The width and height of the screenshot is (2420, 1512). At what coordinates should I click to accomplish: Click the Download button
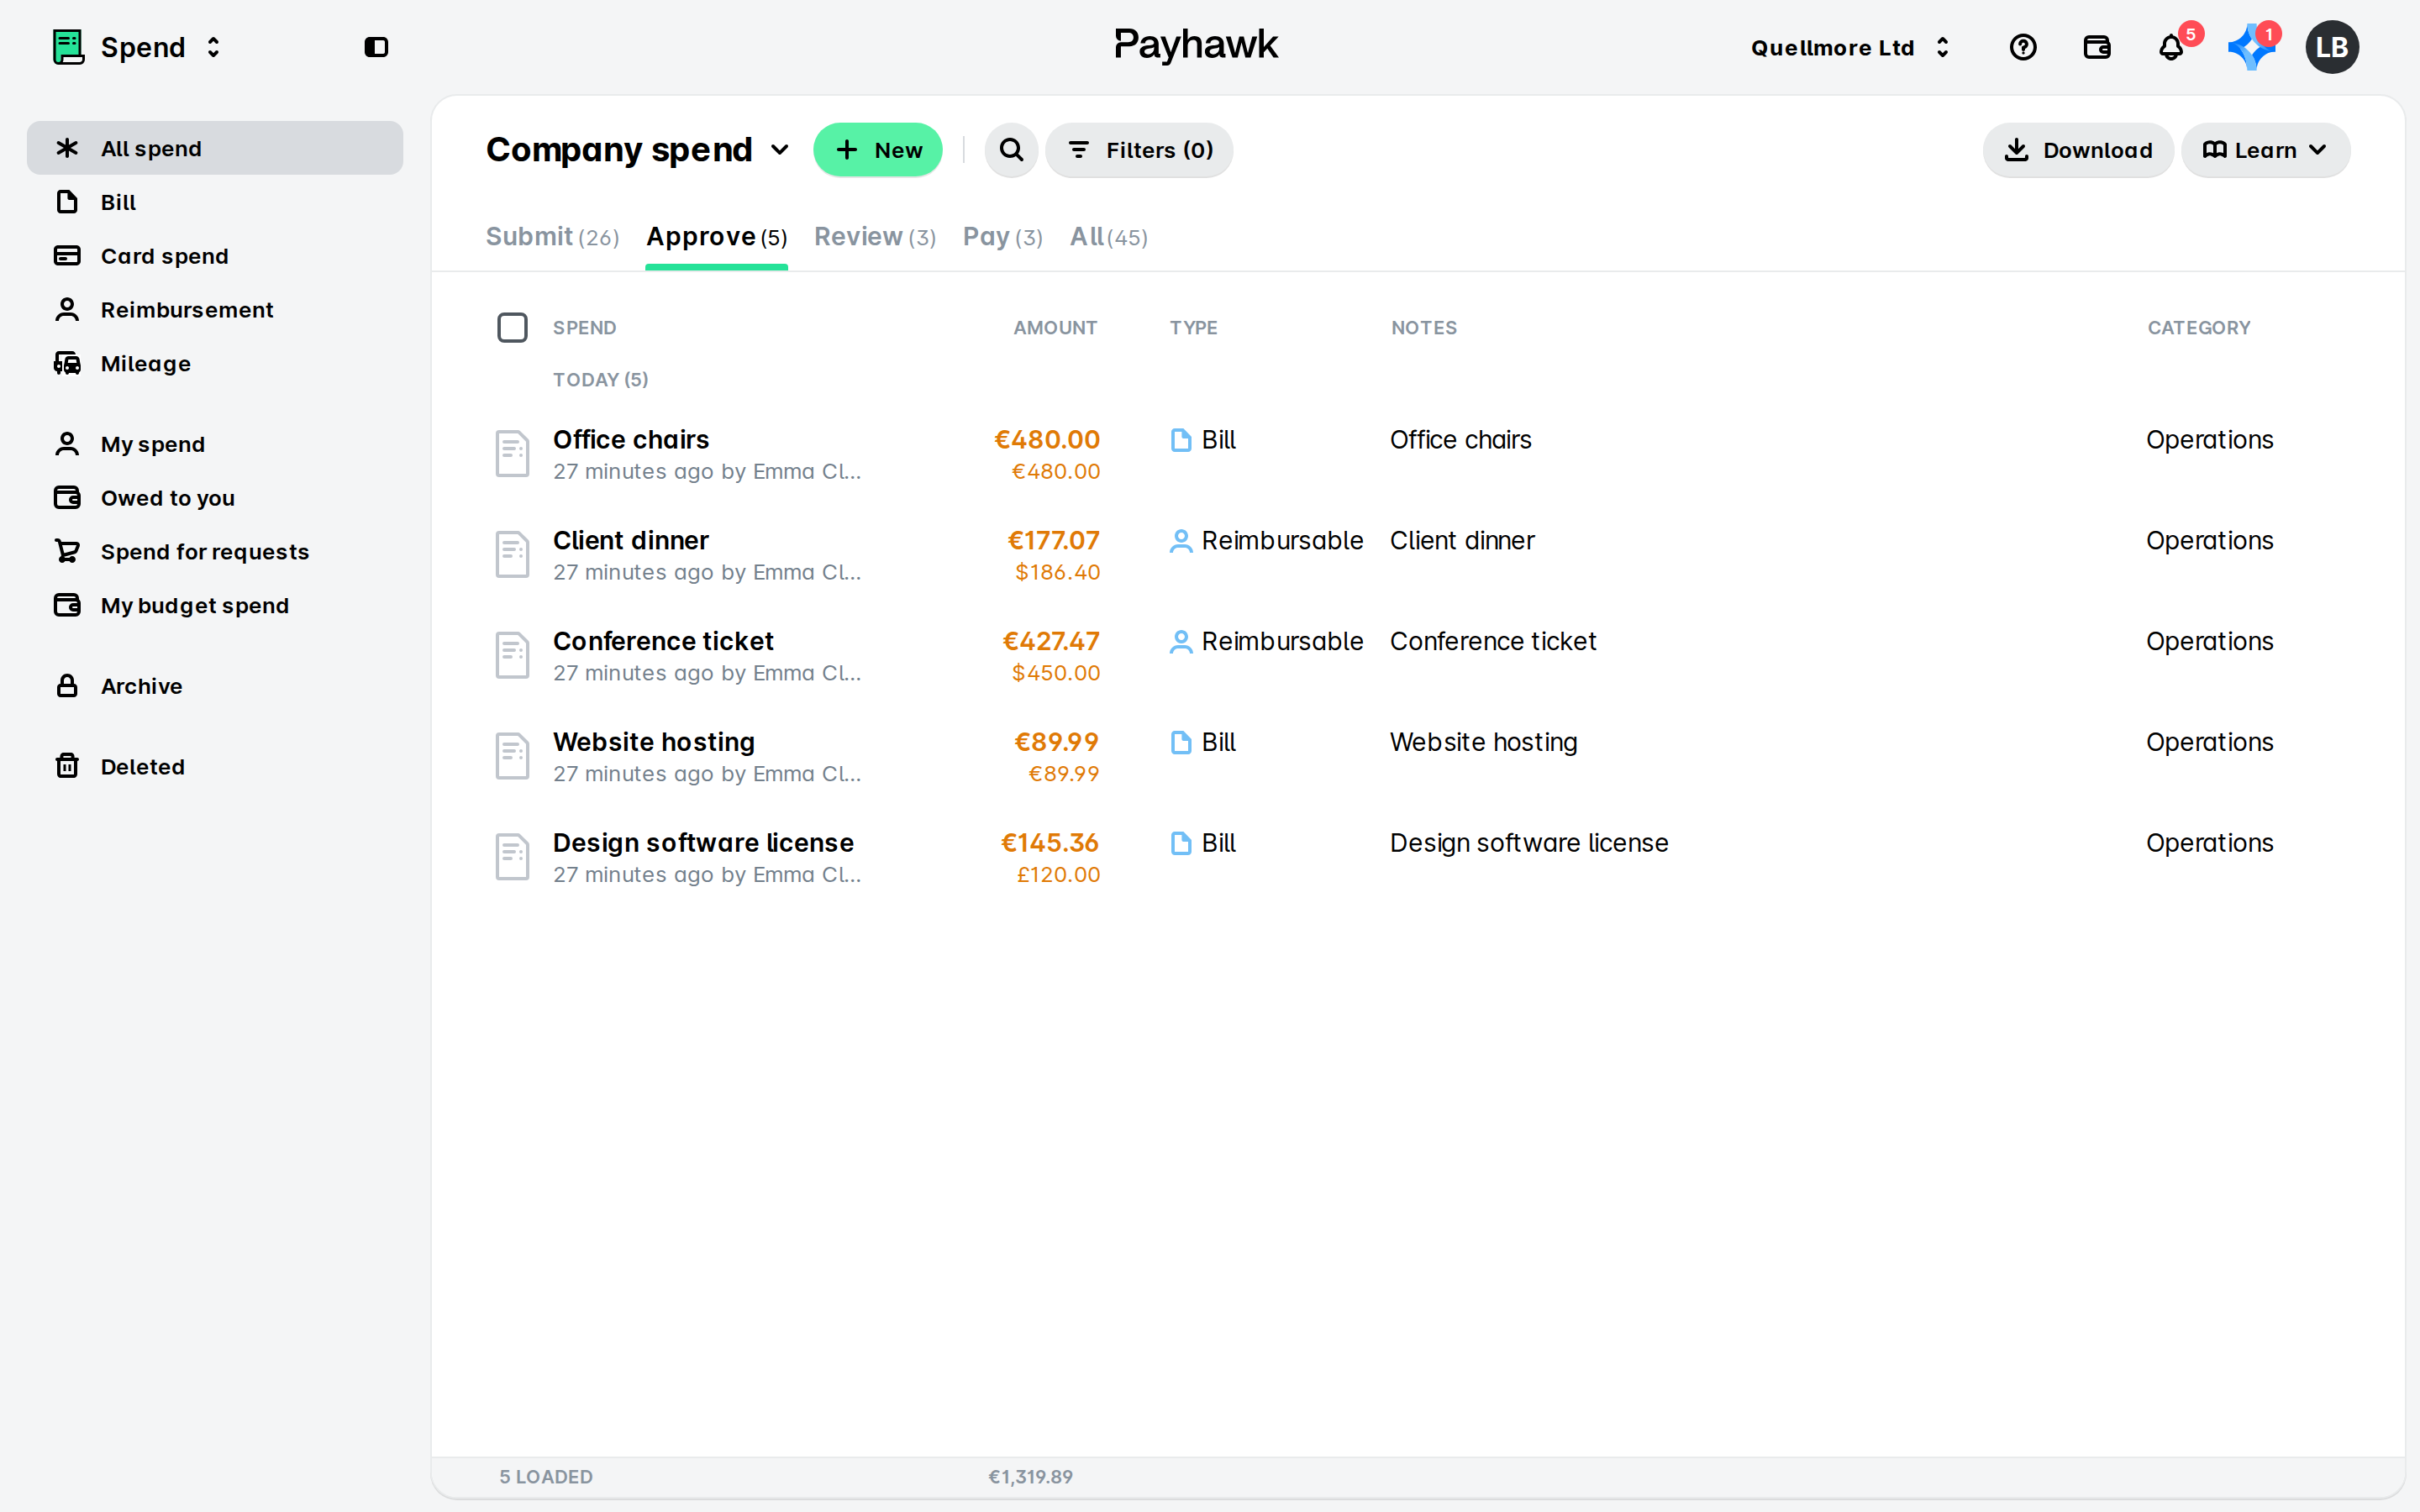pyautogui.click(x=2078, y=150)
